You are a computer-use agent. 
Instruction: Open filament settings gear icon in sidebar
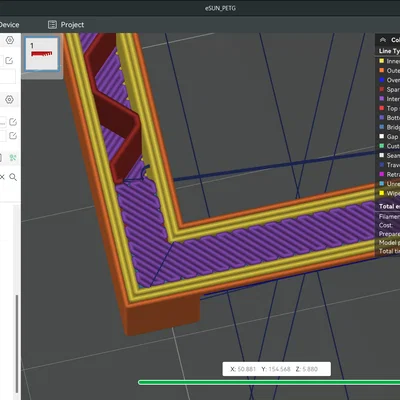click(9, 99)
